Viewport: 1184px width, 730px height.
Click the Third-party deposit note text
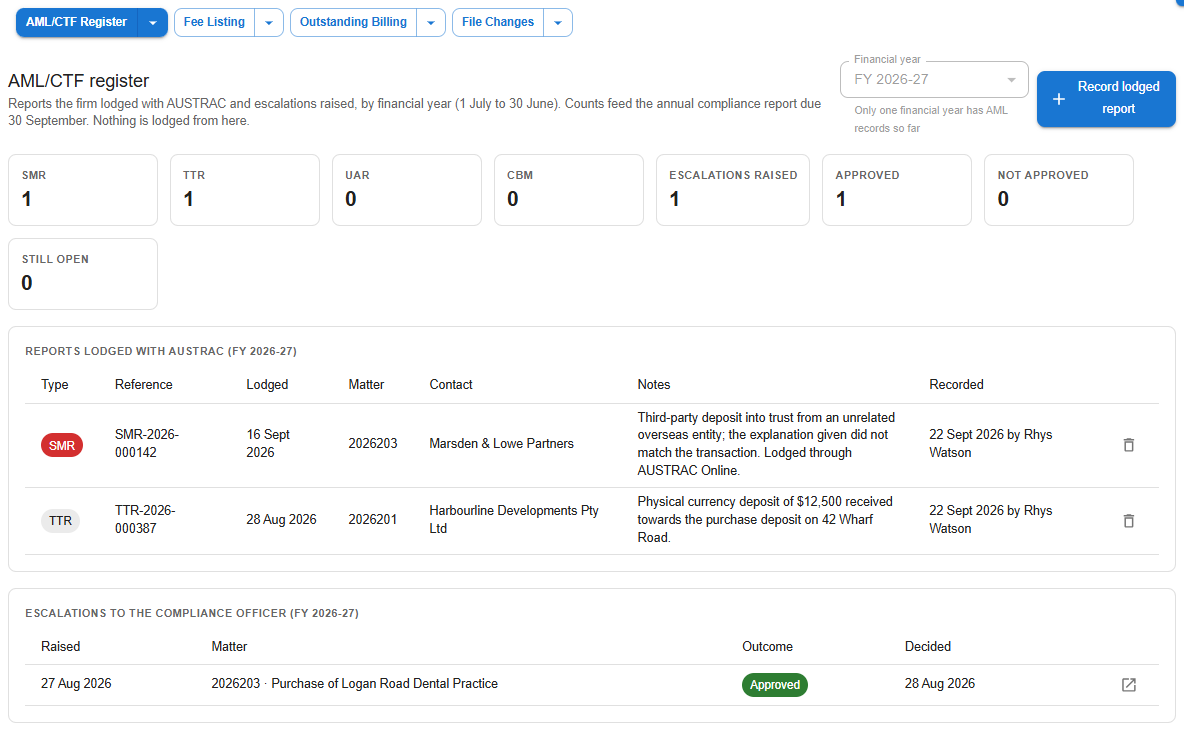pyautogui.click(x=766, y=444)
